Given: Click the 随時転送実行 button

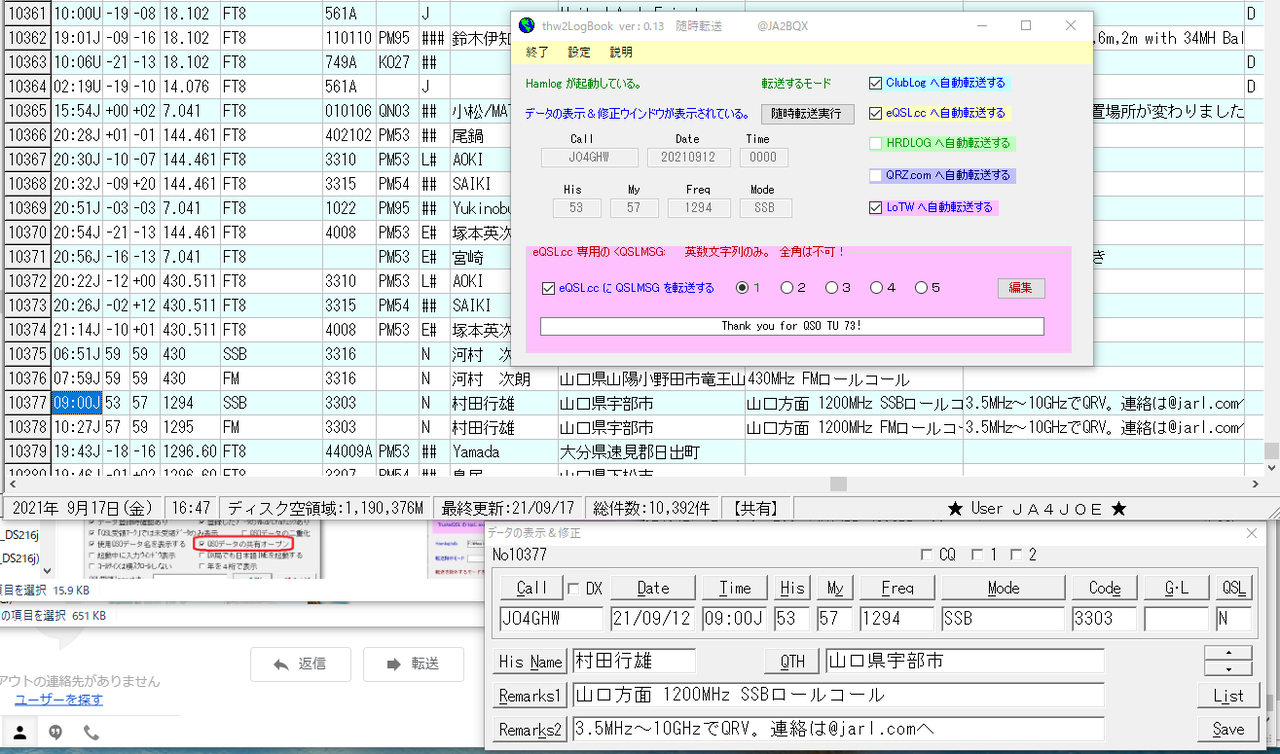Looking at the screenshot, I should click(808, 114).
